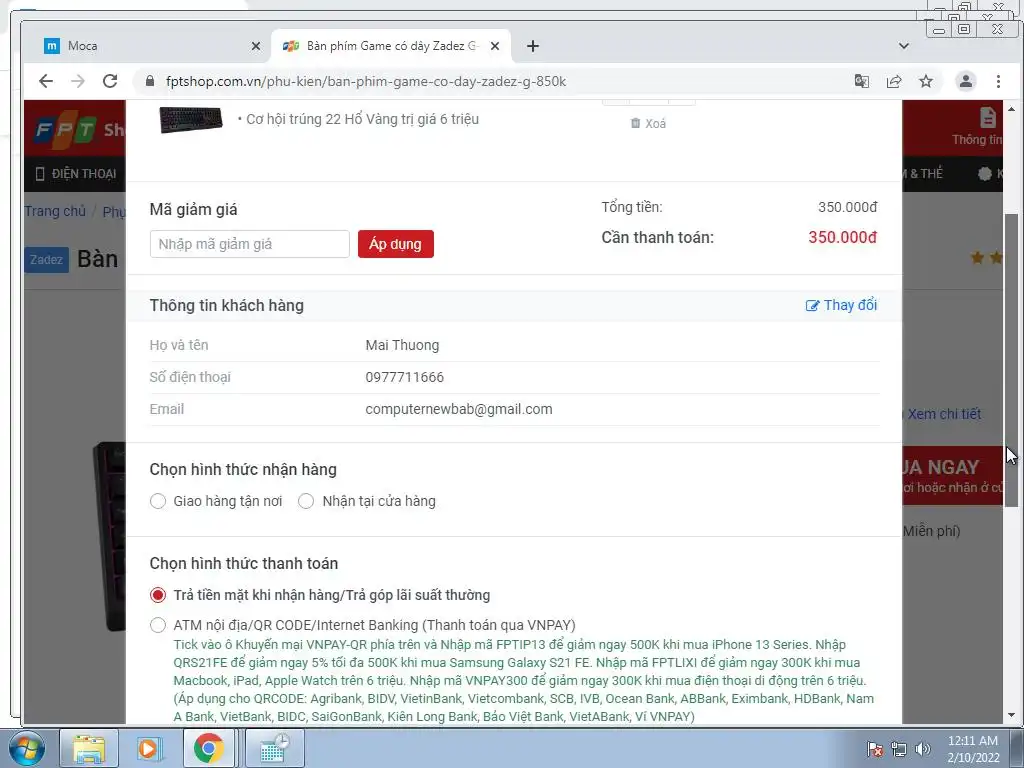Open the Chrome profile avatar

965,81
